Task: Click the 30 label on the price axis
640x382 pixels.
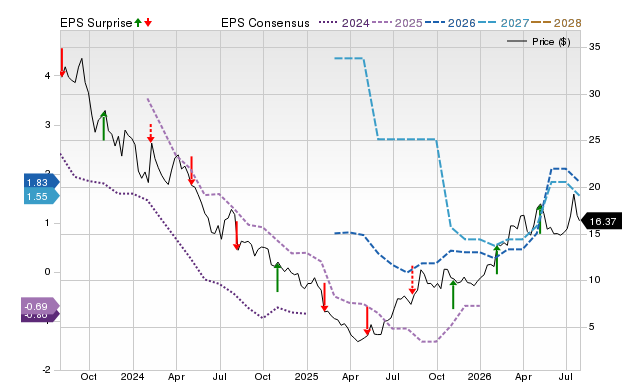Action: coord(595,94)
